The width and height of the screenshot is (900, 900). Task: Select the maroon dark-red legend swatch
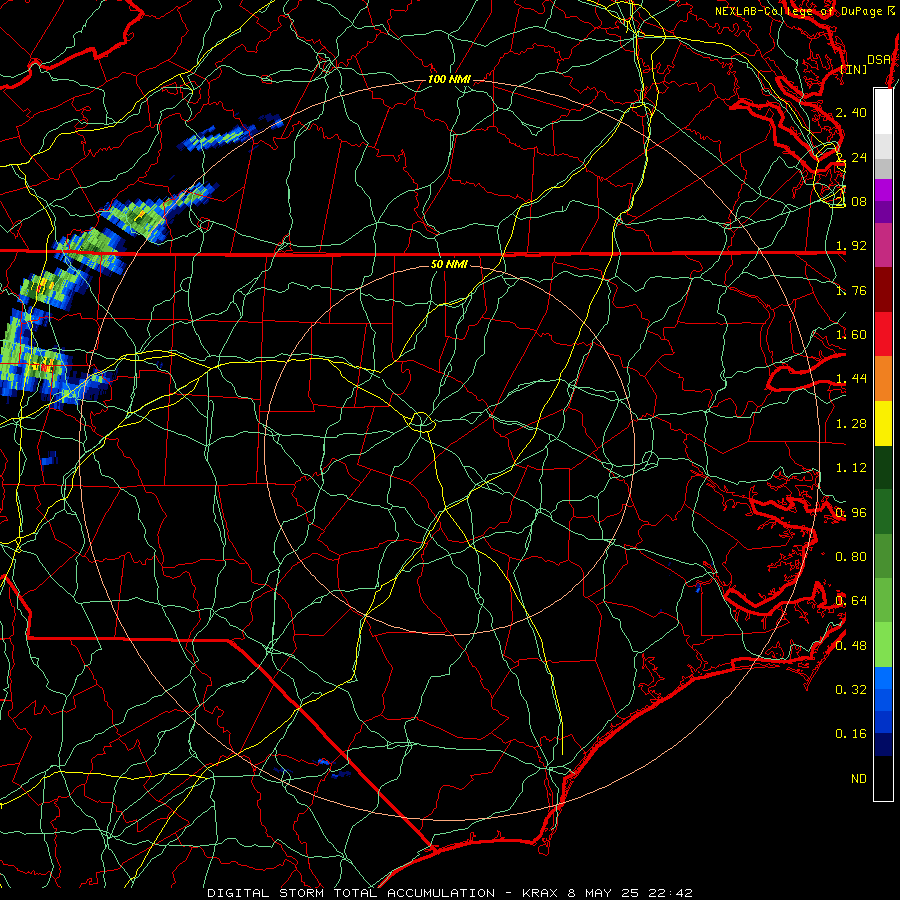pos(883,290)
